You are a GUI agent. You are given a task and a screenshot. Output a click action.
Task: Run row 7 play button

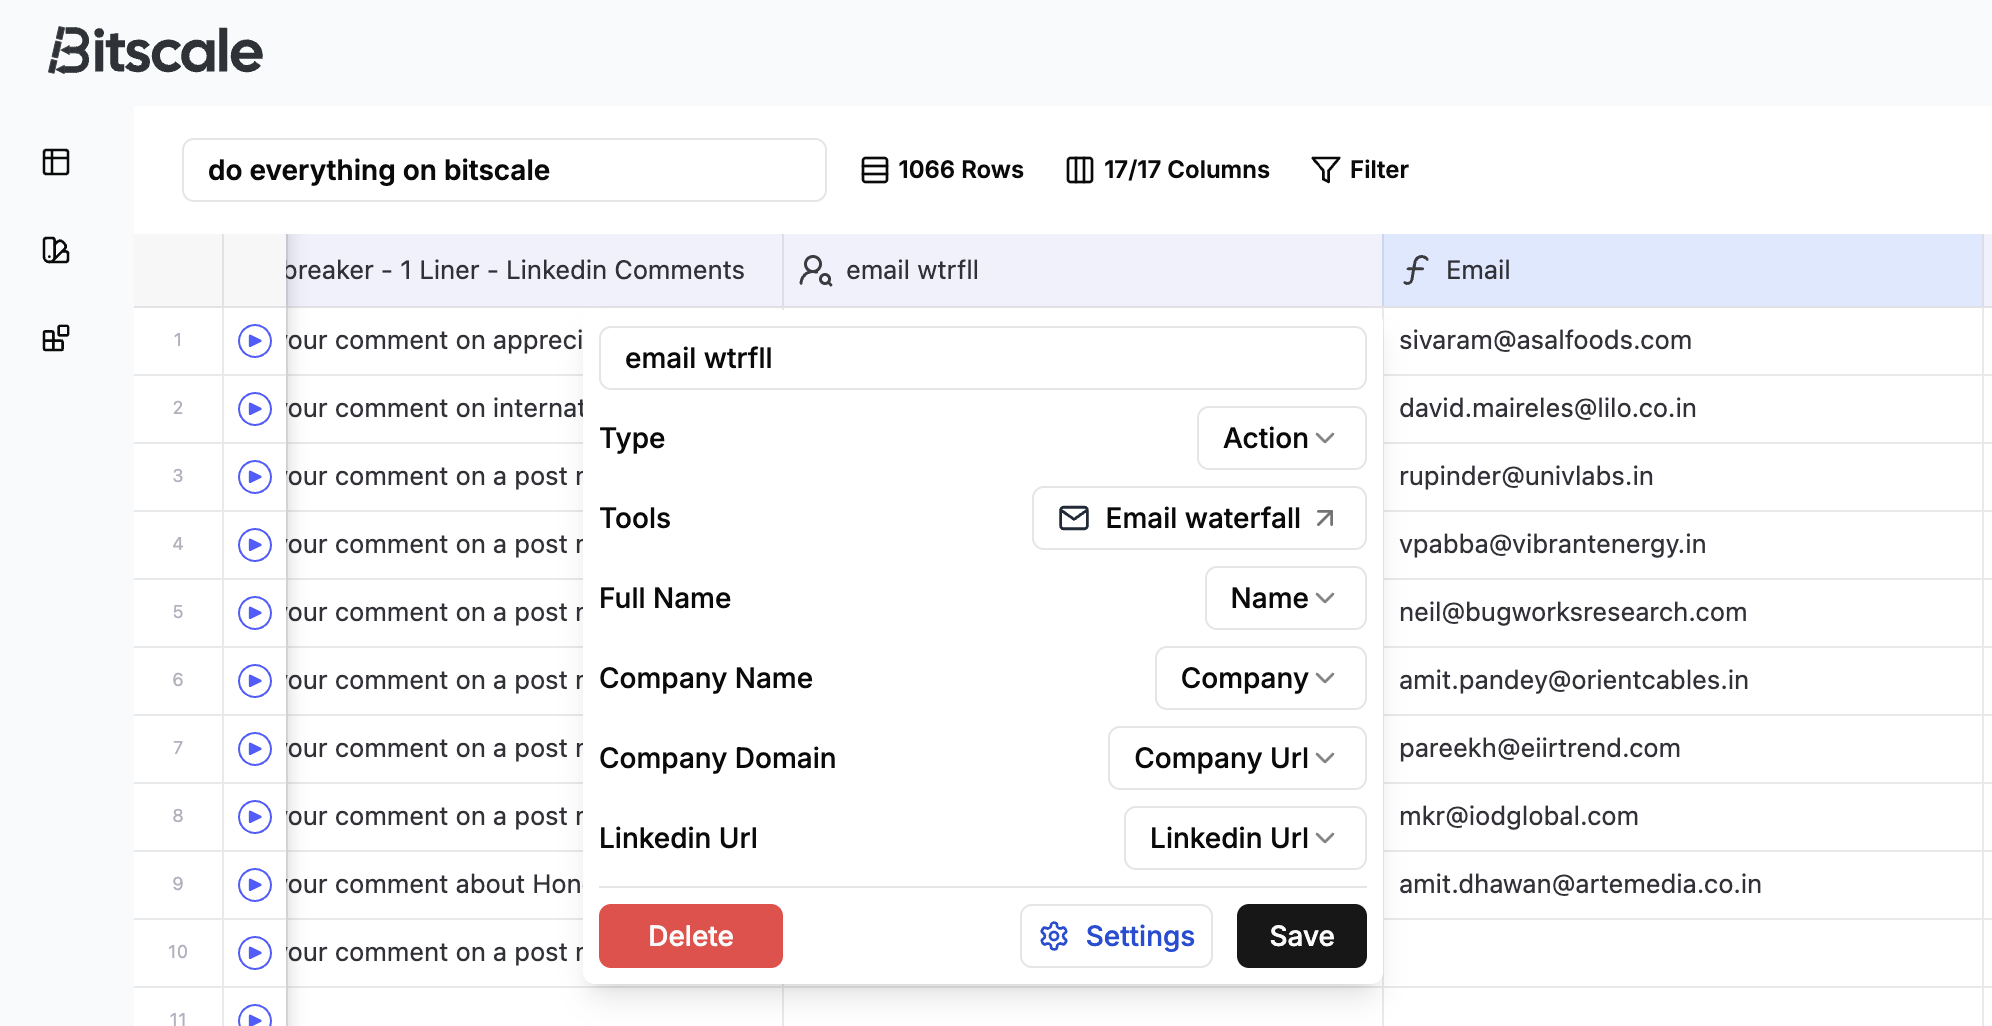255,749
